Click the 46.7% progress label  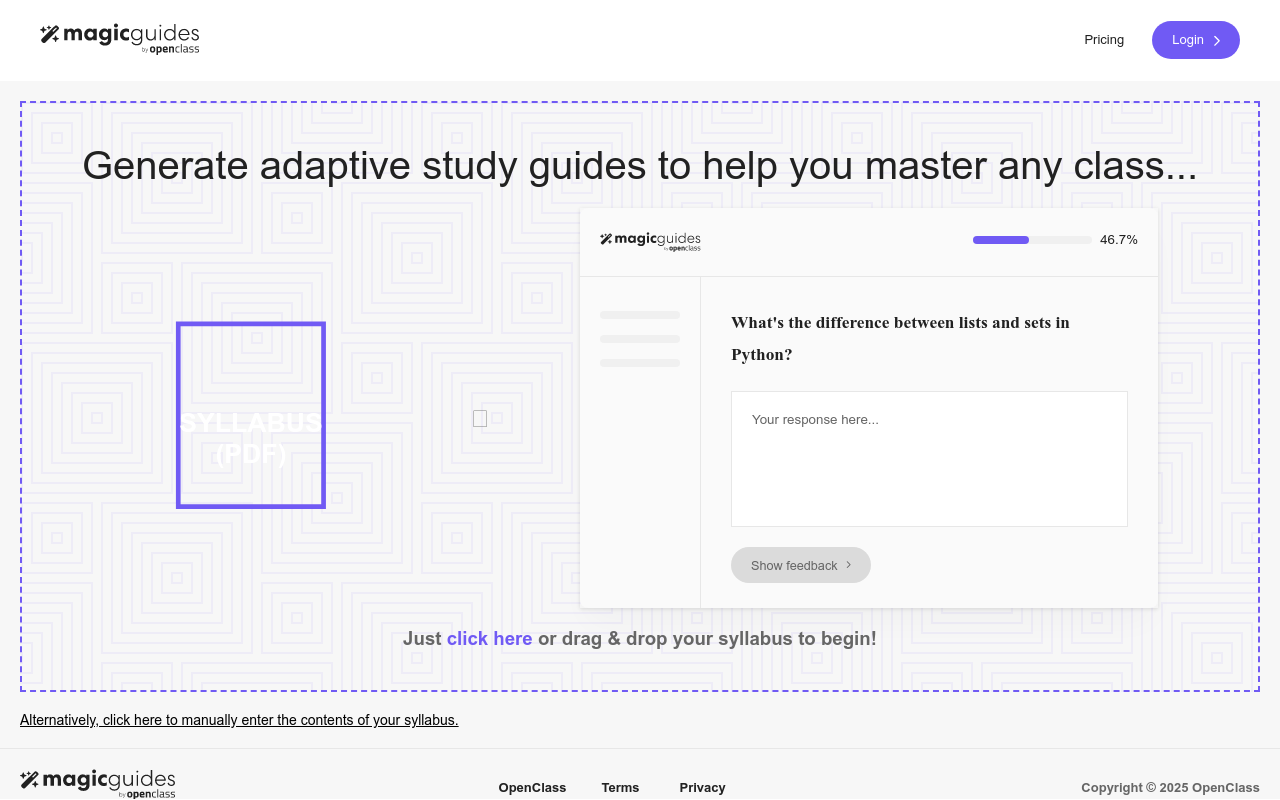1118,240
